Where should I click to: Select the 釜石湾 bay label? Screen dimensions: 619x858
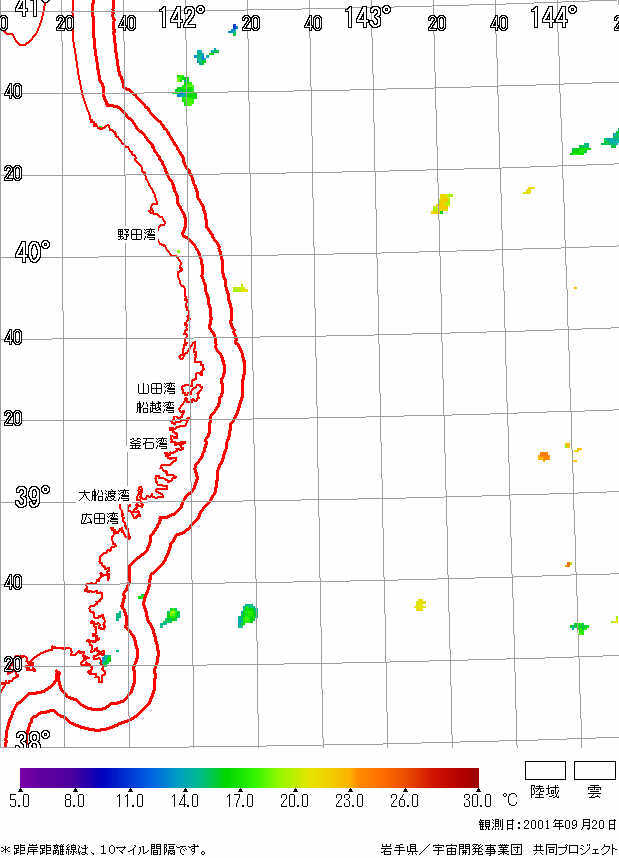click(148, 443)
